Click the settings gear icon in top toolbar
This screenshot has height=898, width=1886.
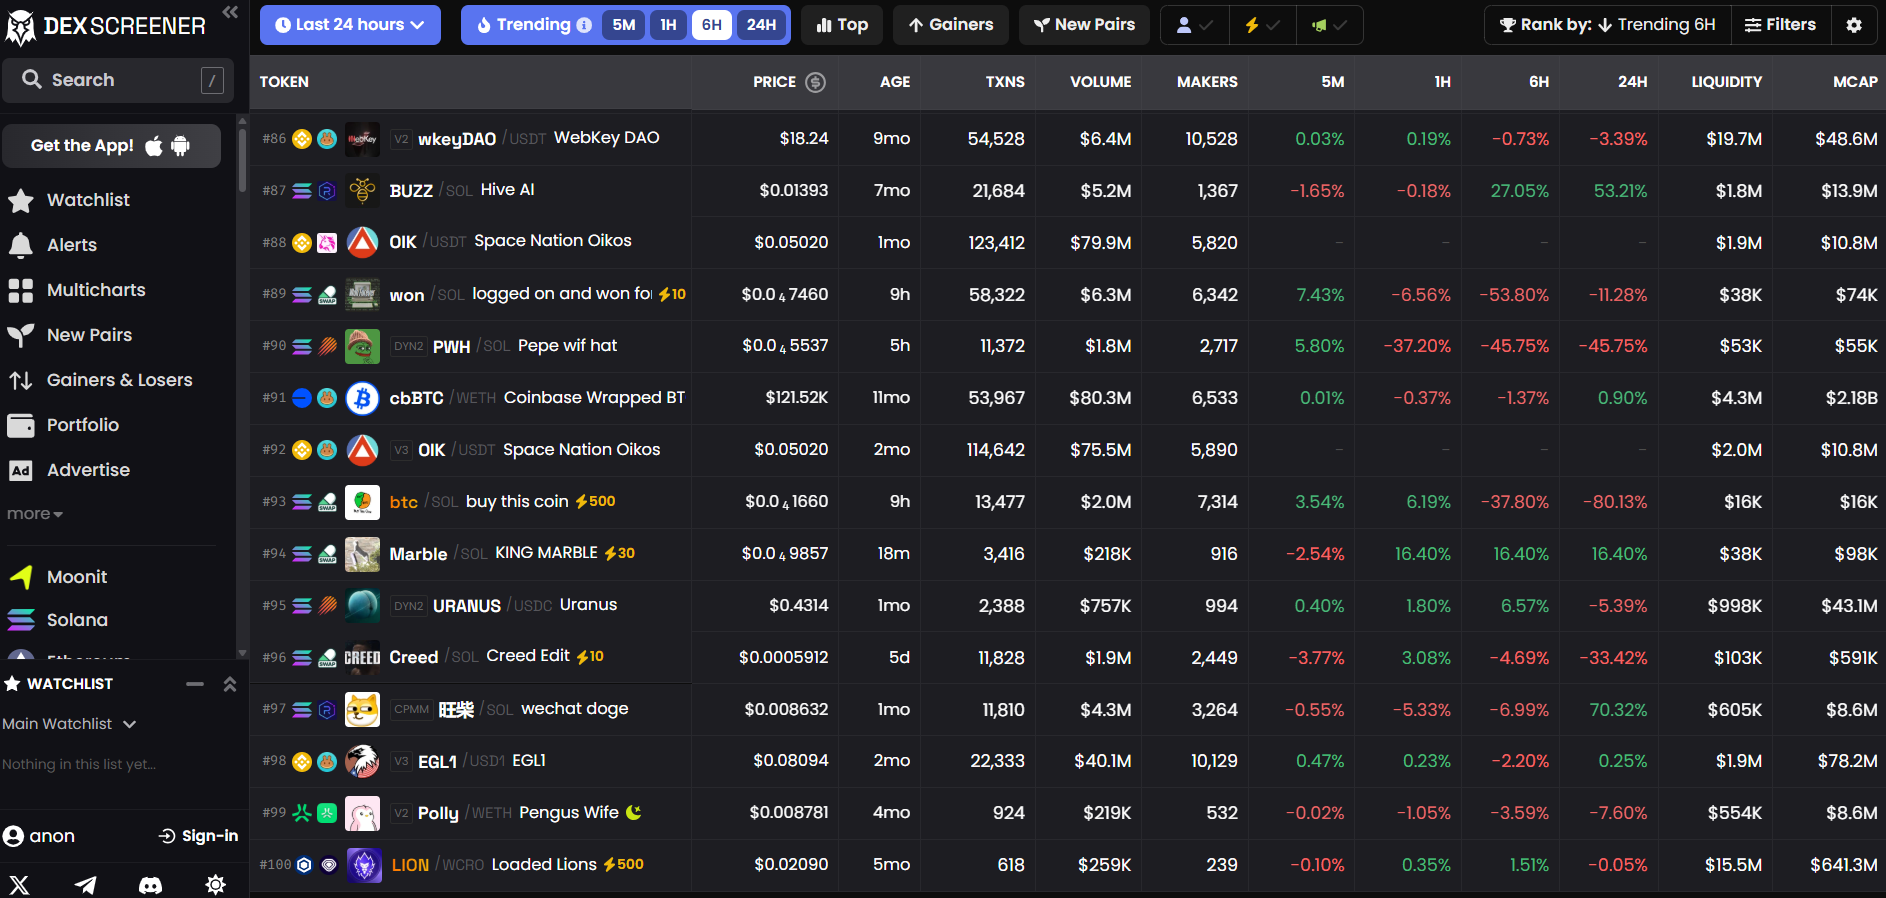pos(1854,25)
